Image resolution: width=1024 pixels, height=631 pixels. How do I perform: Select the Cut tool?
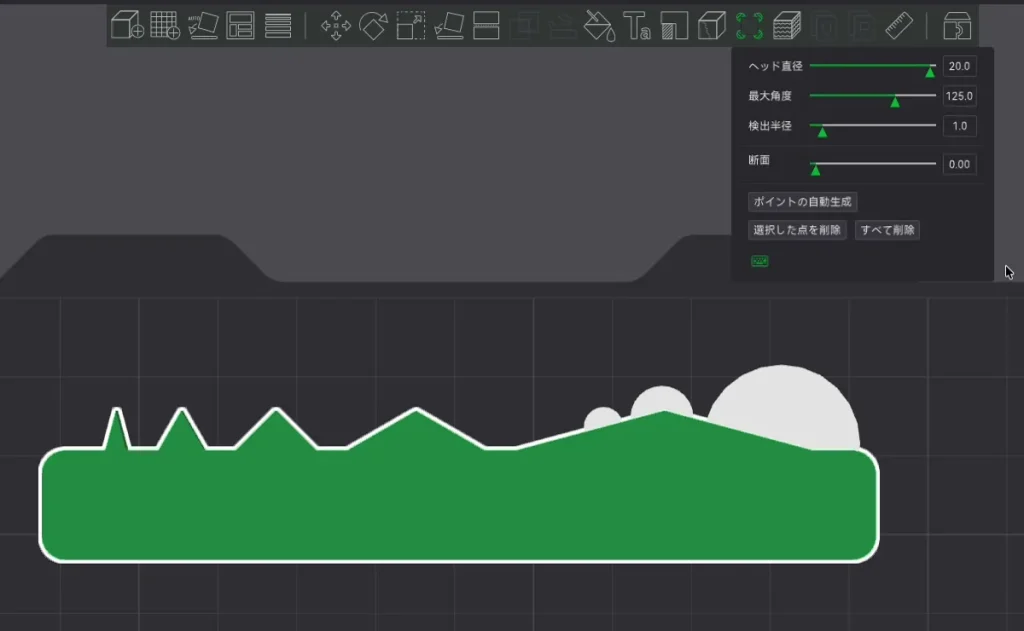[x=487, y=25]
